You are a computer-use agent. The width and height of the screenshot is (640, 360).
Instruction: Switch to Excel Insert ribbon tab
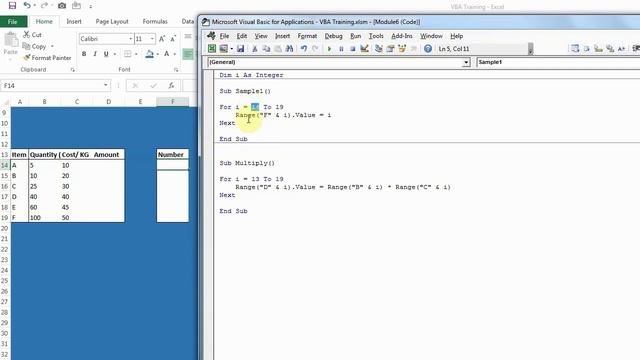tap(74, 21)
